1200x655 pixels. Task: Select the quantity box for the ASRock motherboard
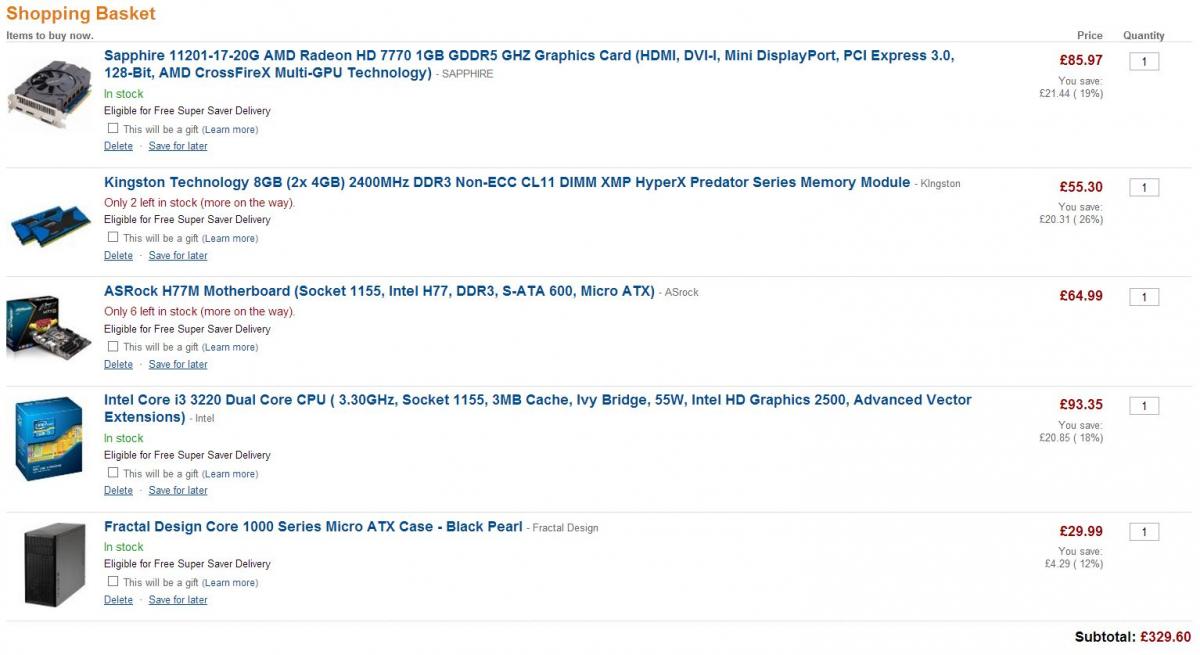tap(1144, 297)
